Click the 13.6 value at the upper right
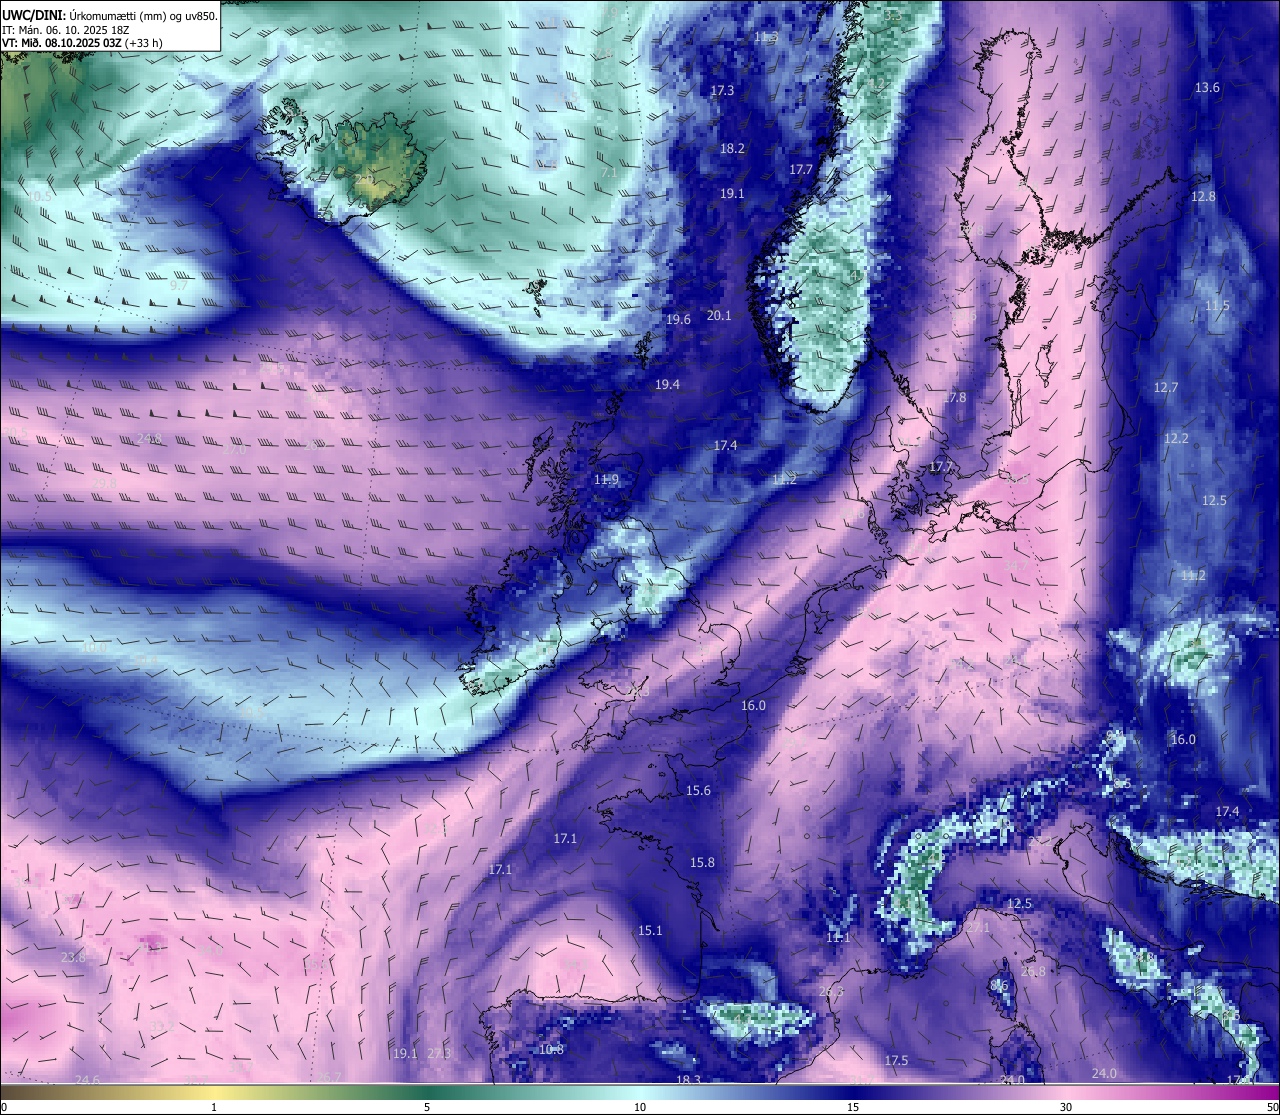1280x1115 pixels. click(x=1207, y=87)
